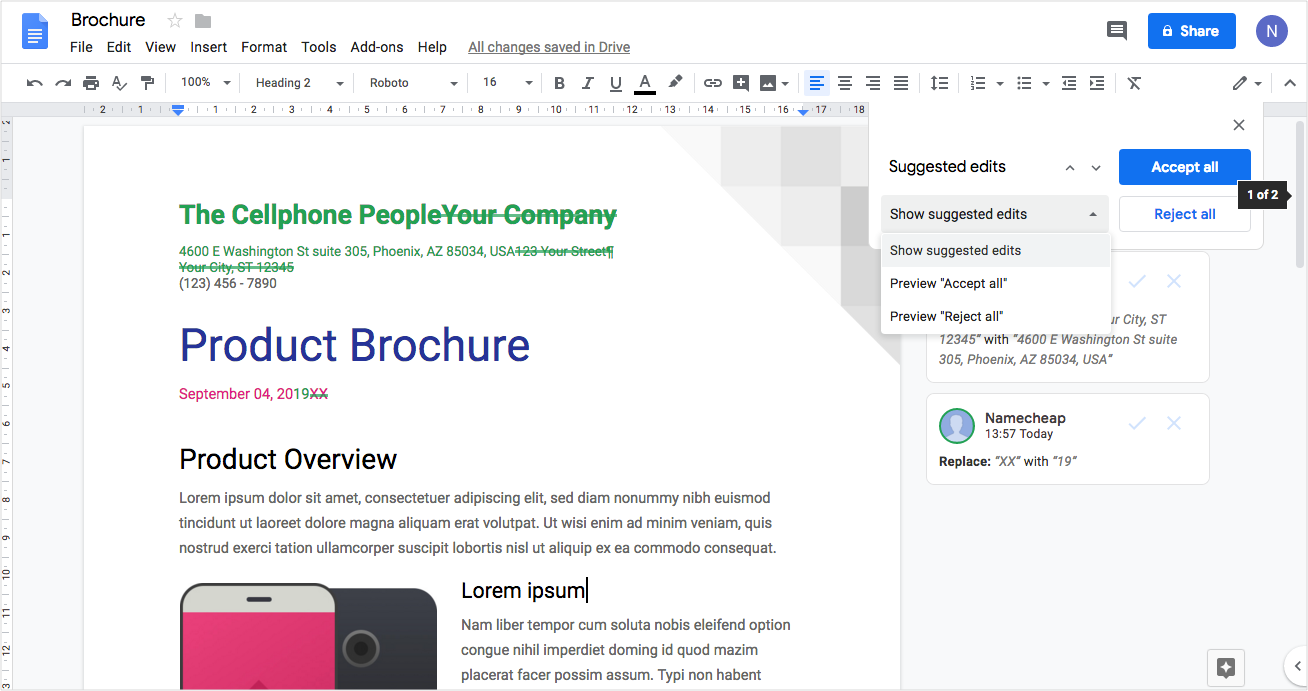Open the Roboto font dropdown
Screen dimensions: 1308x691
(413, 83)
